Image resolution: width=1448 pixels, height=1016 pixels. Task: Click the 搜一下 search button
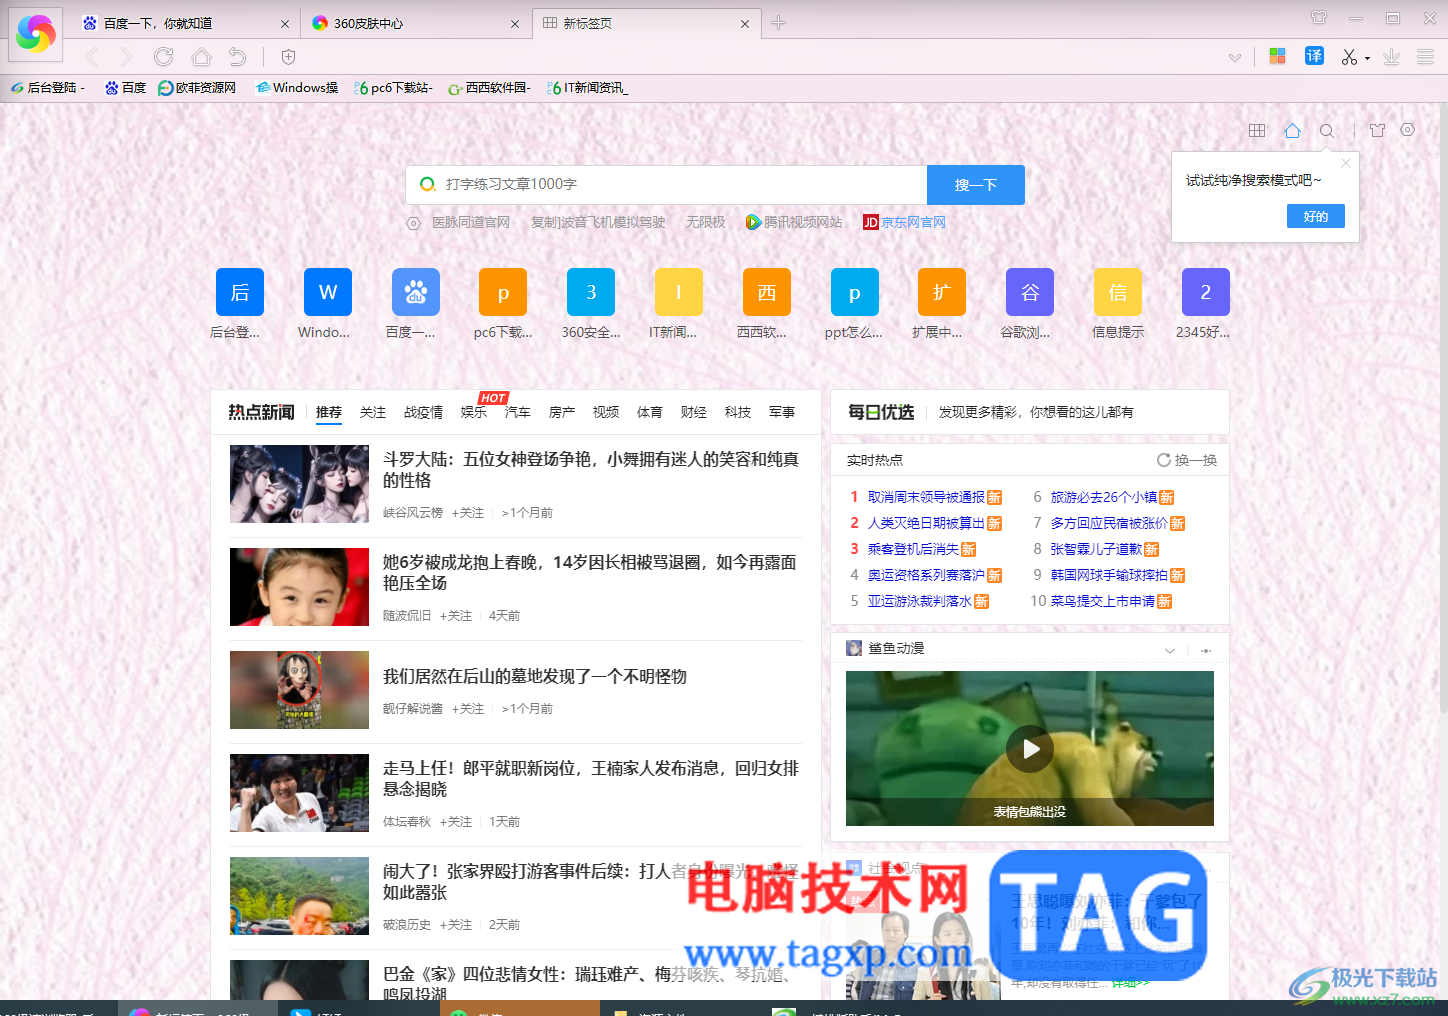pyautogui.click(x=976, y=185)
